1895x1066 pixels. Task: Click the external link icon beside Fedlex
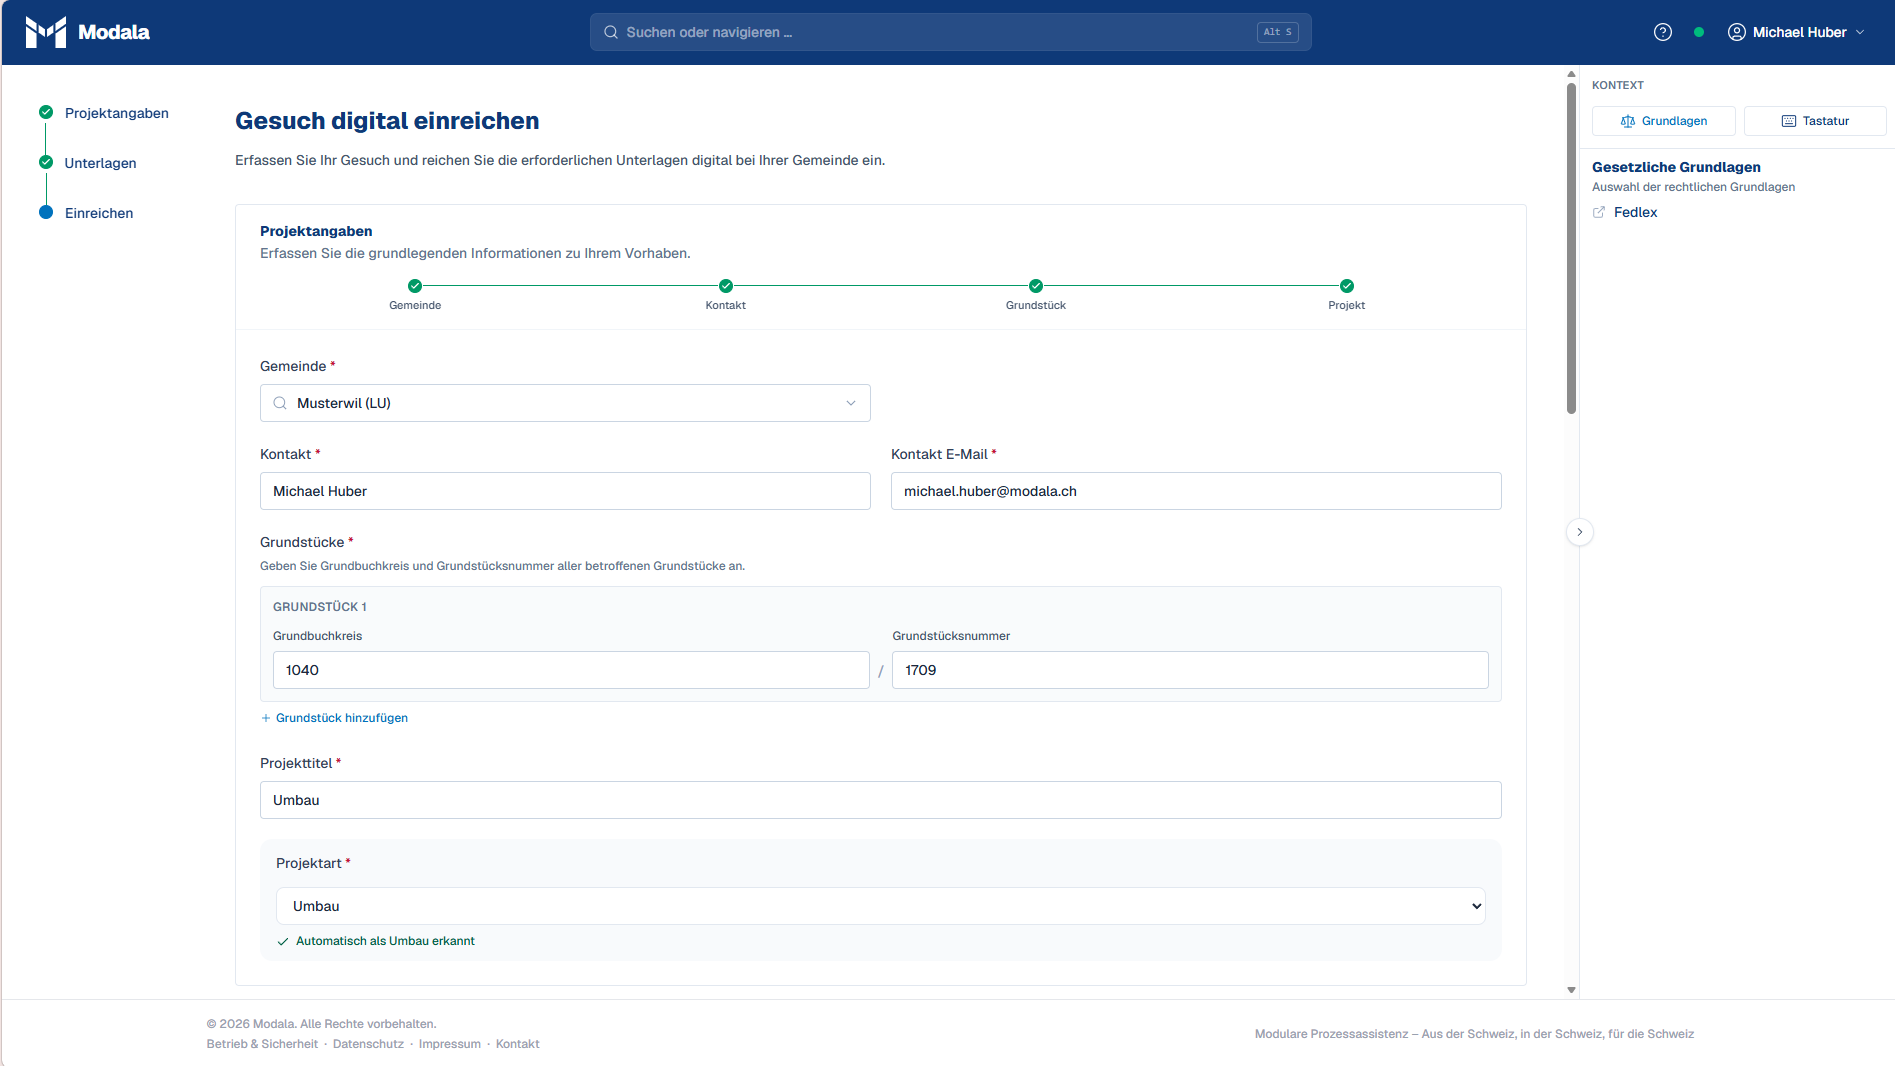1599,212
